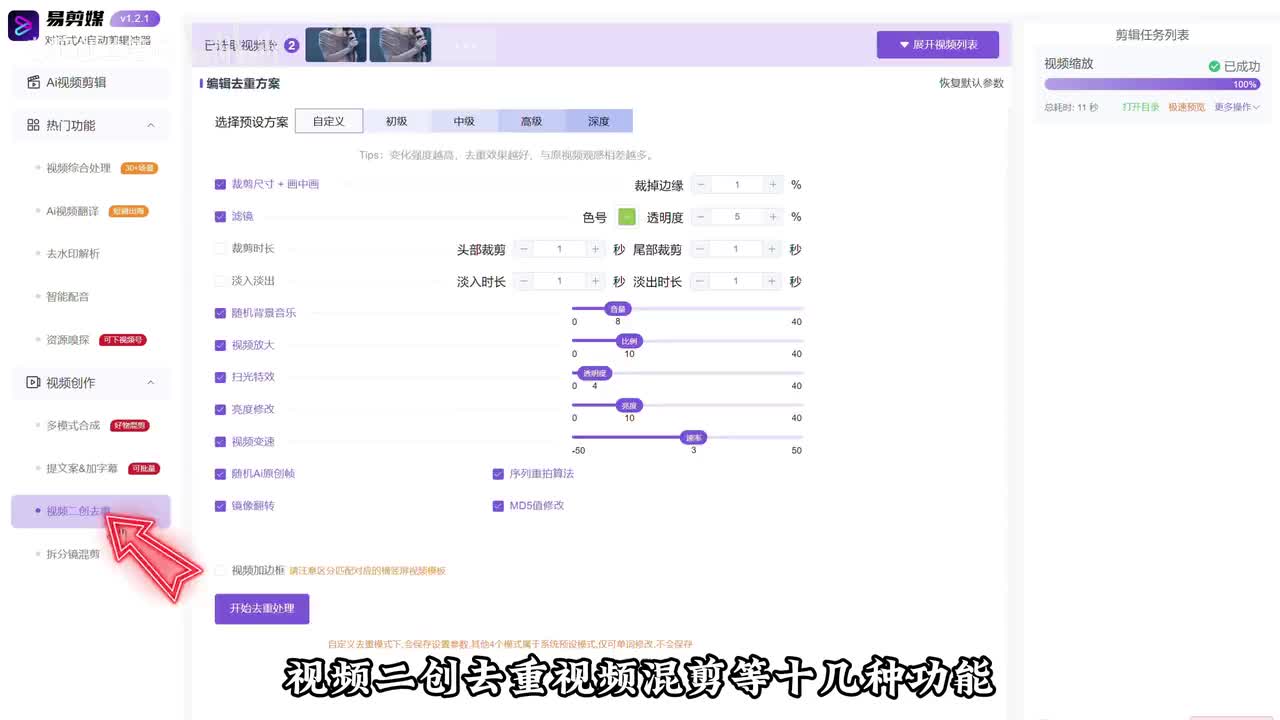Click the 恢复默认参数 link
1280x720 pixels.
(x=970, y=83)
